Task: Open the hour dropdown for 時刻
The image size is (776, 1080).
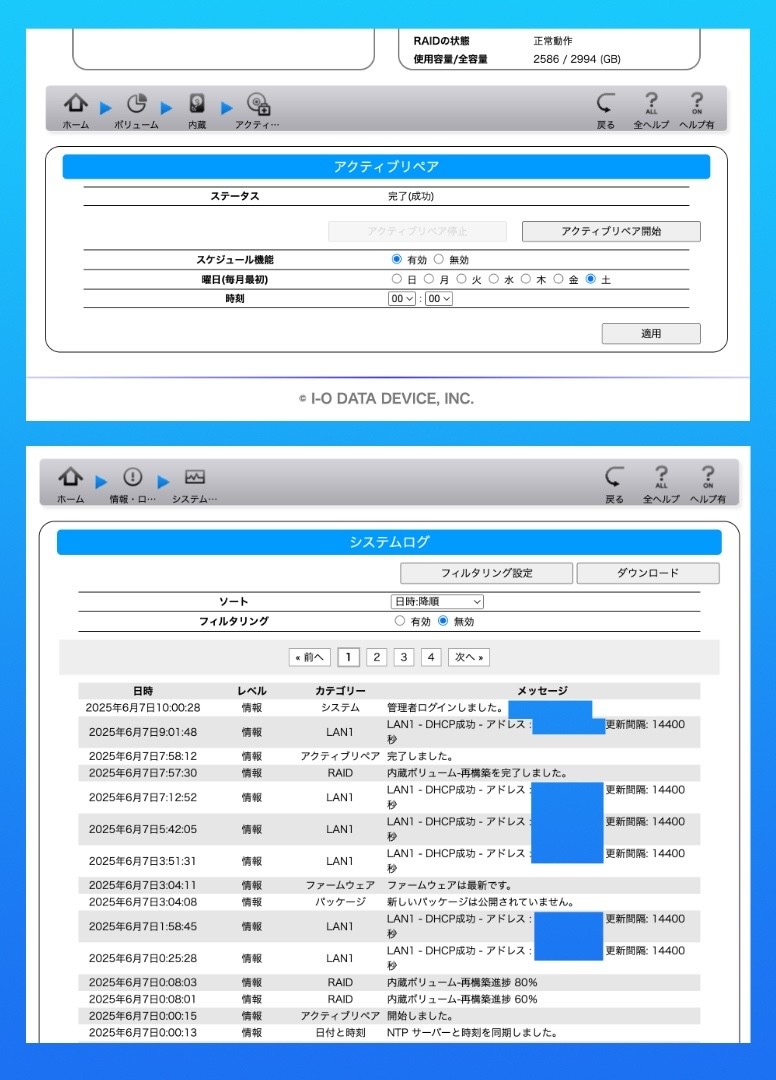Action: point(401,299)
